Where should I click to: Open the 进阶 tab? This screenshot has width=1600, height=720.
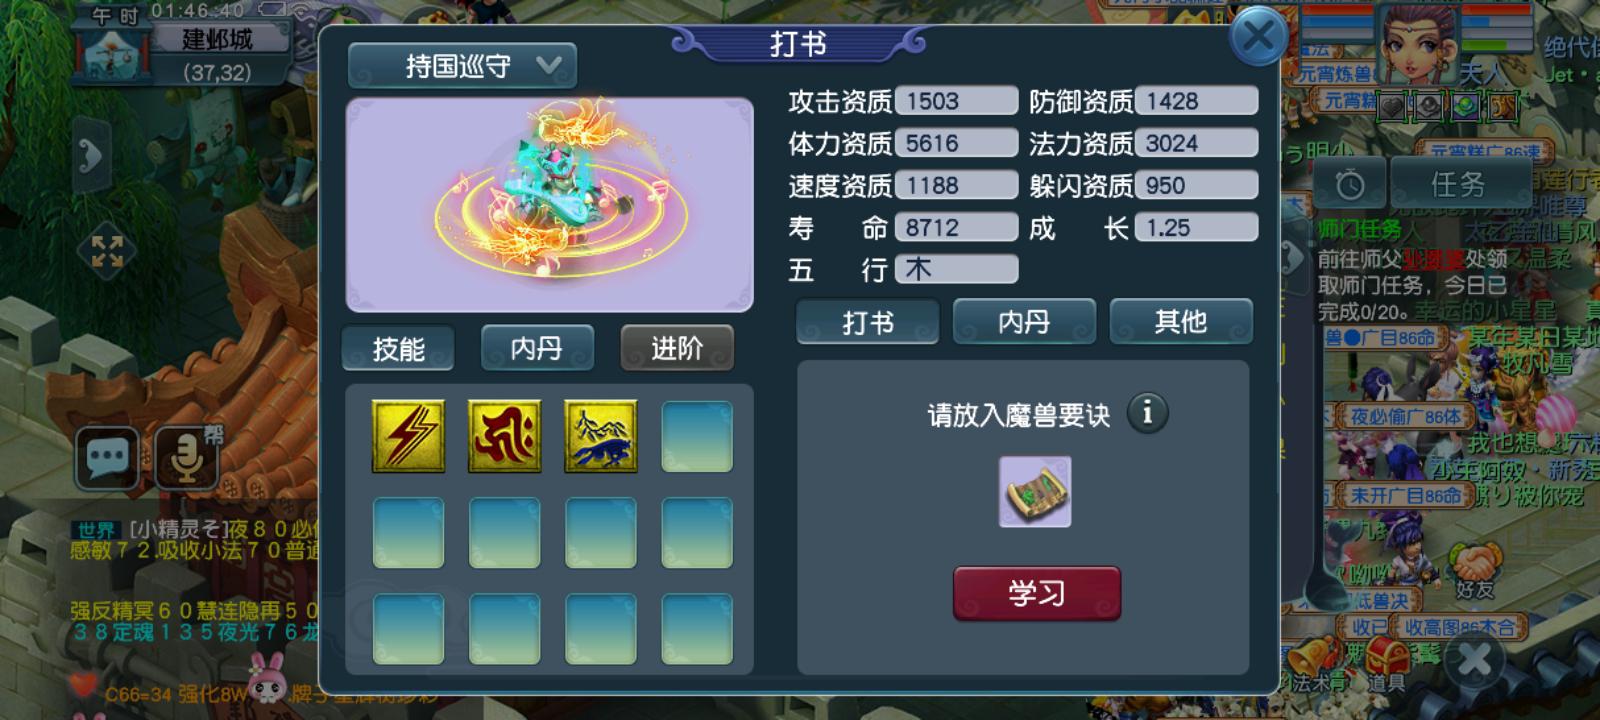pos(677,348)
